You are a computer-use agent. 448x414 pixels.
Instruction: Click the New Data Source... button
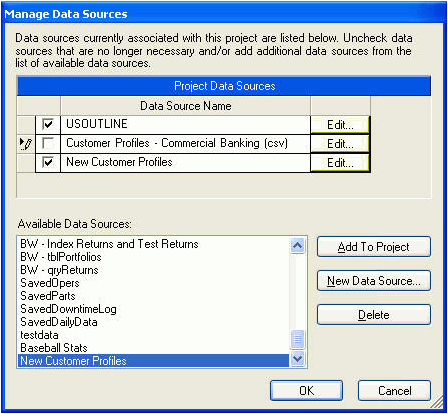(374, 281)
